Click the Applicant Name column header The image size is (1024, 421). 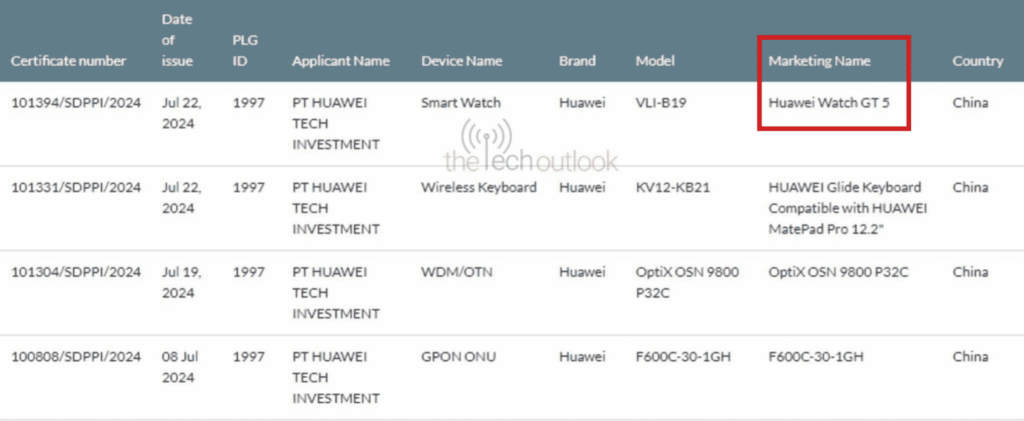341,61
